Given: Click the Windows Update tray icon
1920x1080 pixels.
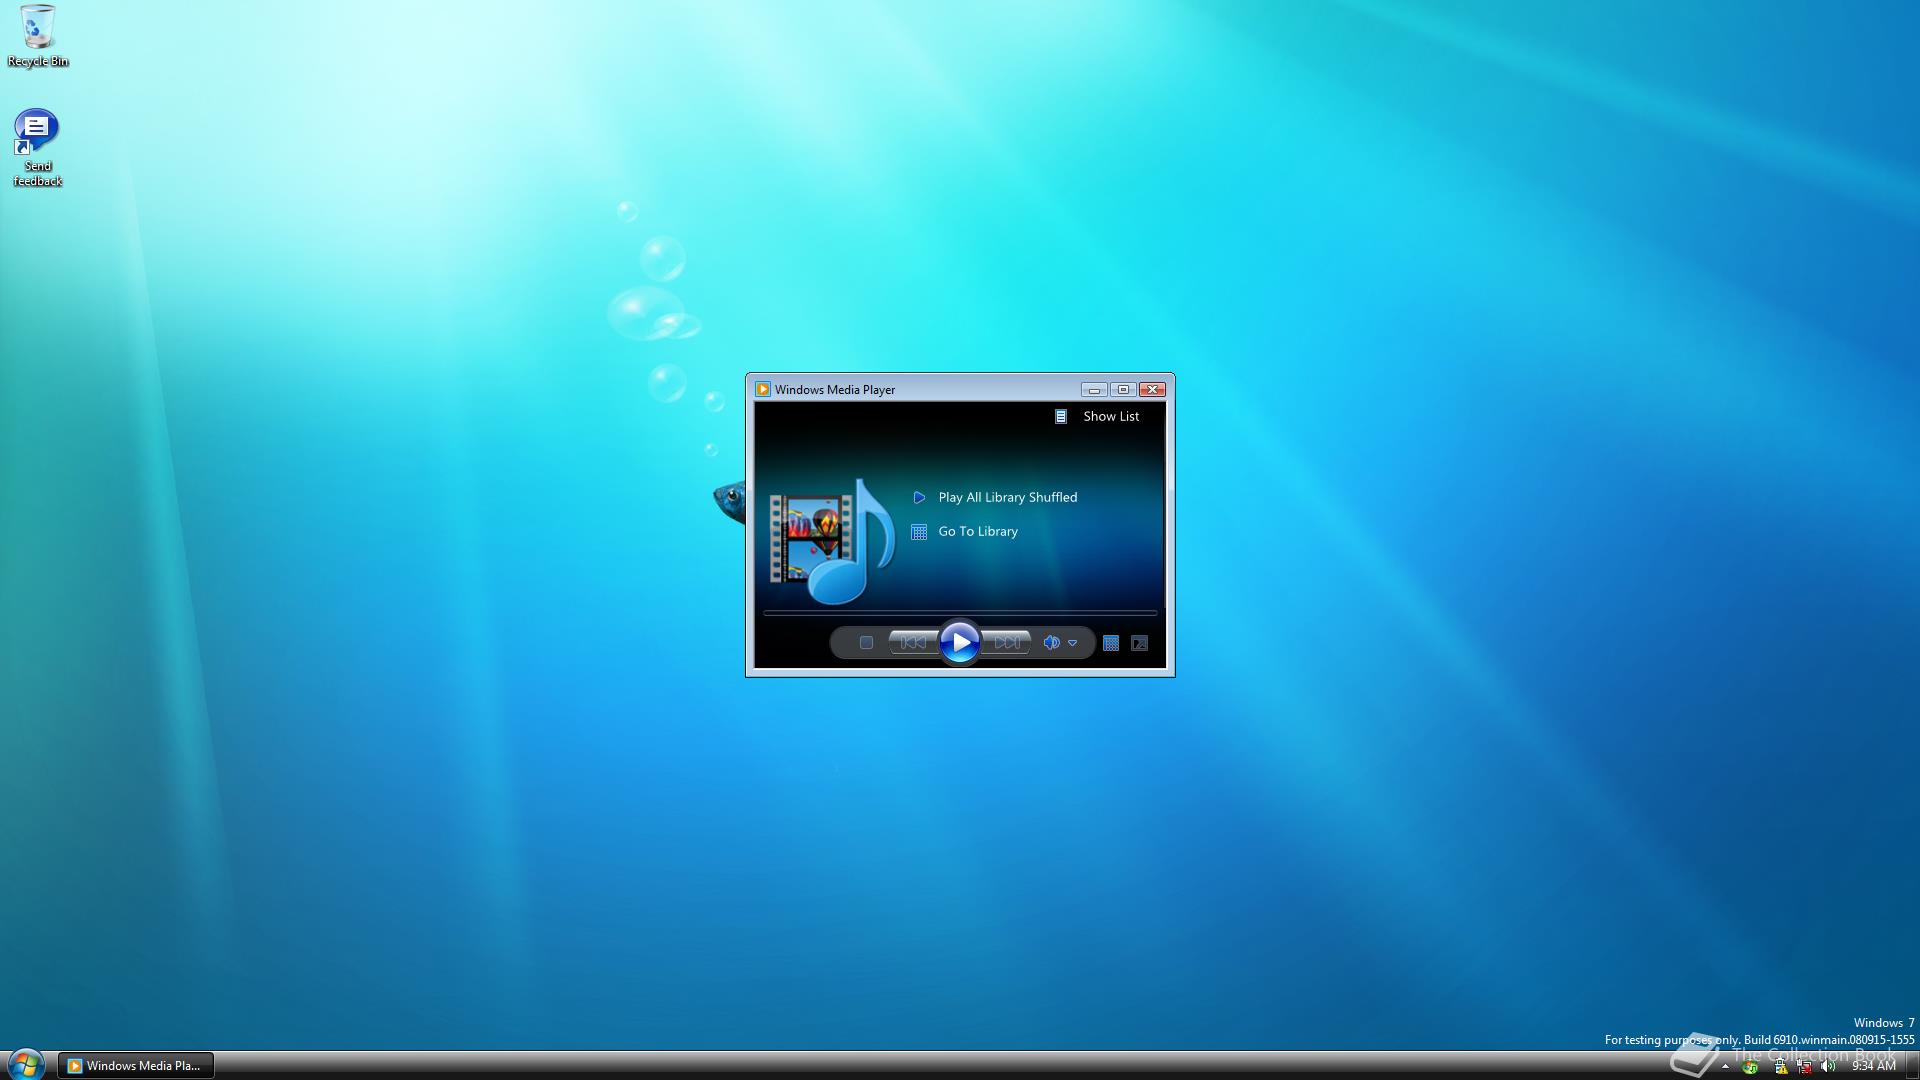Looking at the screenshot, I should coord(1750,1067).
